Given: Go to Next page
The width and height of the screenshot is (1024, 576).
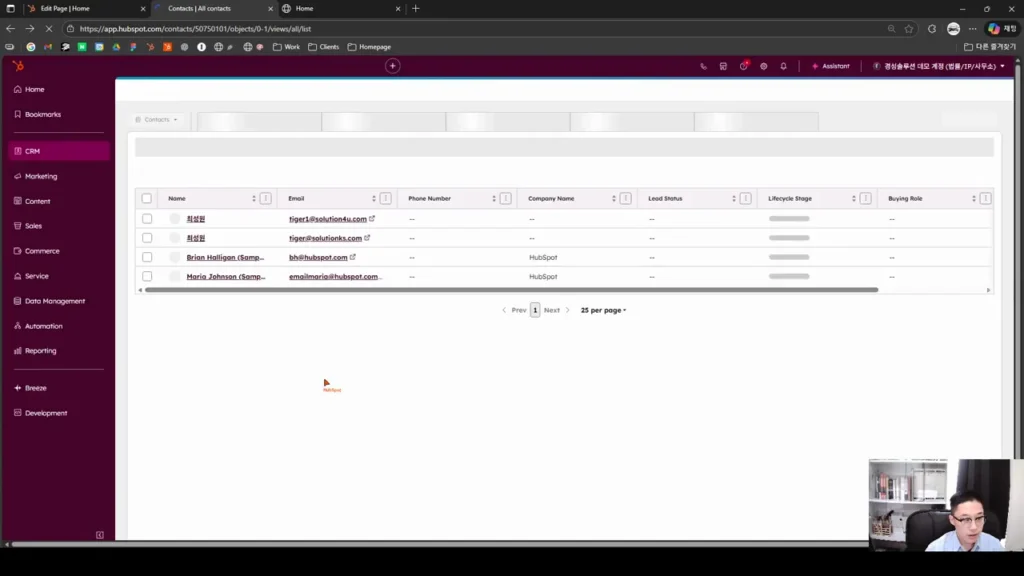Looking at the screenshot, I should [x=556, y=310].
